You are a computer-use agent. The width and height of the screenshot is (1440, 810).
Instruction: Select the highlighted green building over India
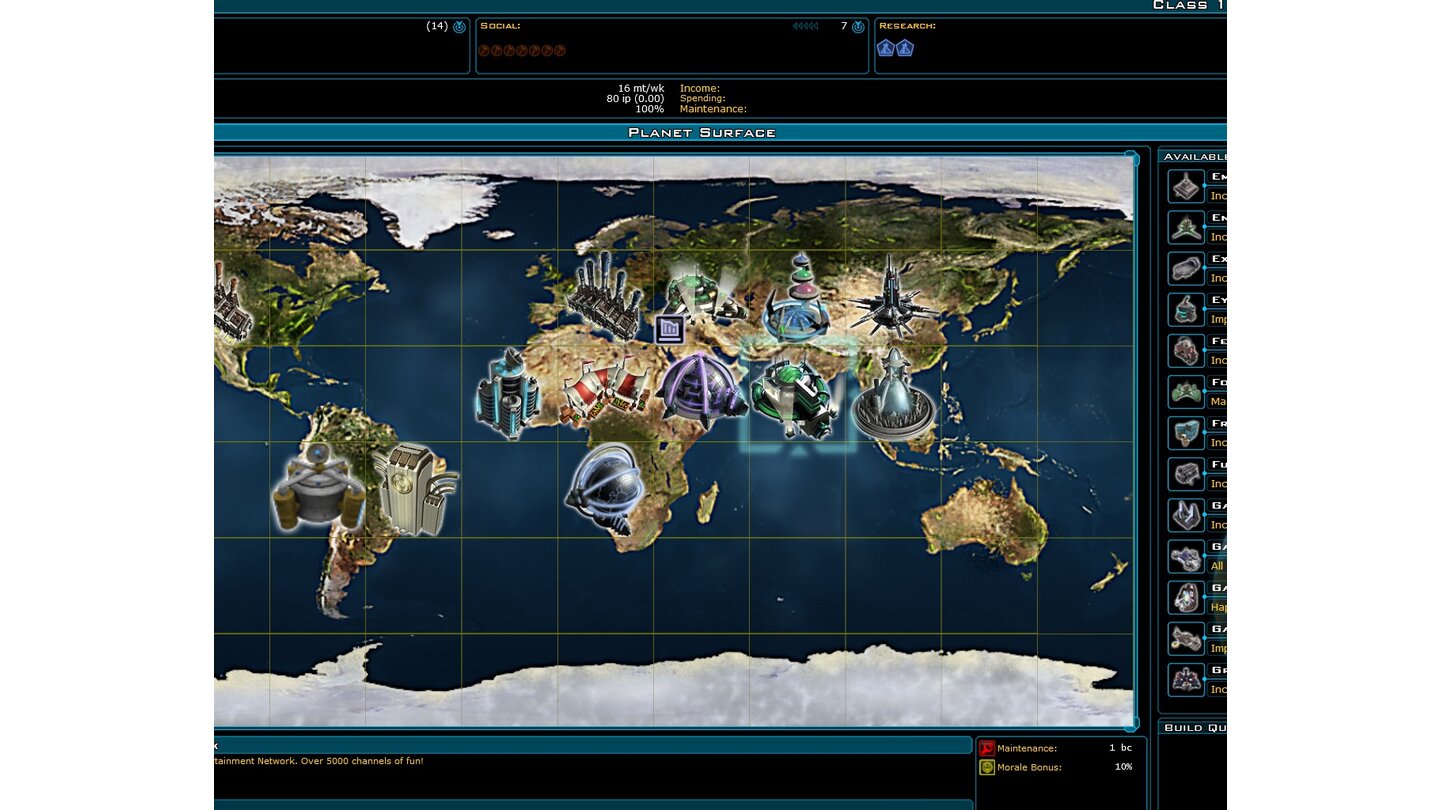[x=796, y=398]
